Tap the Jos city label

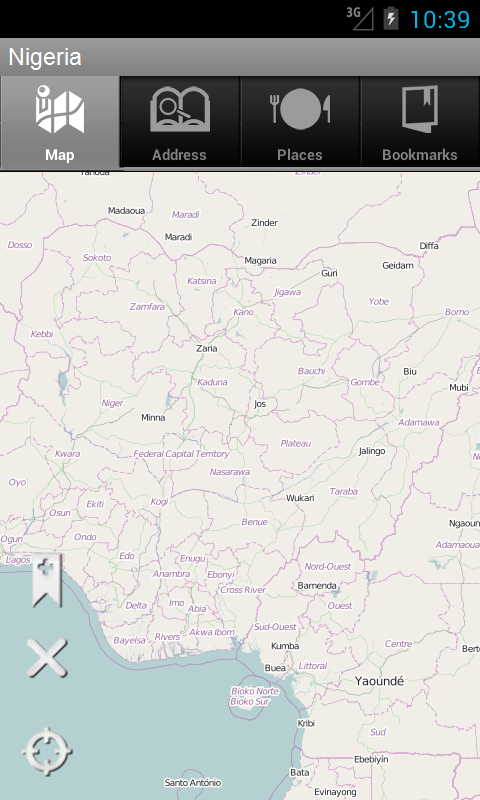pos(260,404)
